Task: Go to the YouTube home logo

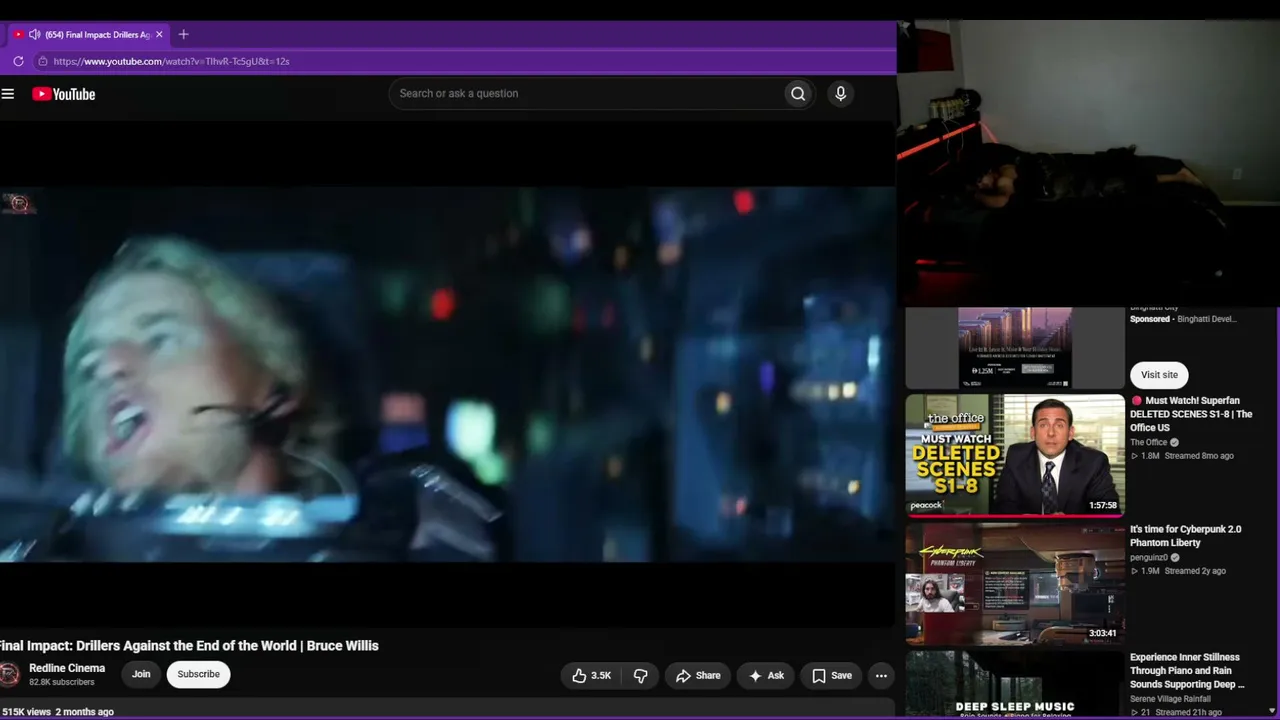Action: click(64, 94)
